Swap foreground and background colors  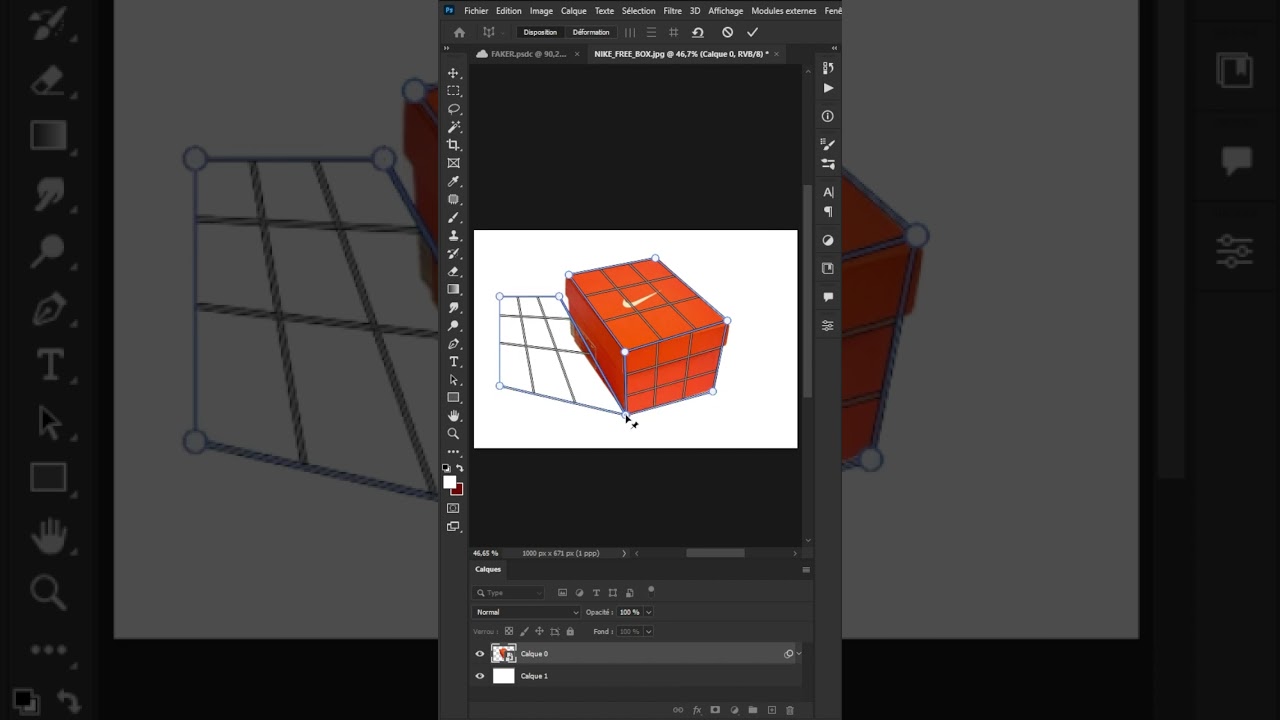point(460,468)
